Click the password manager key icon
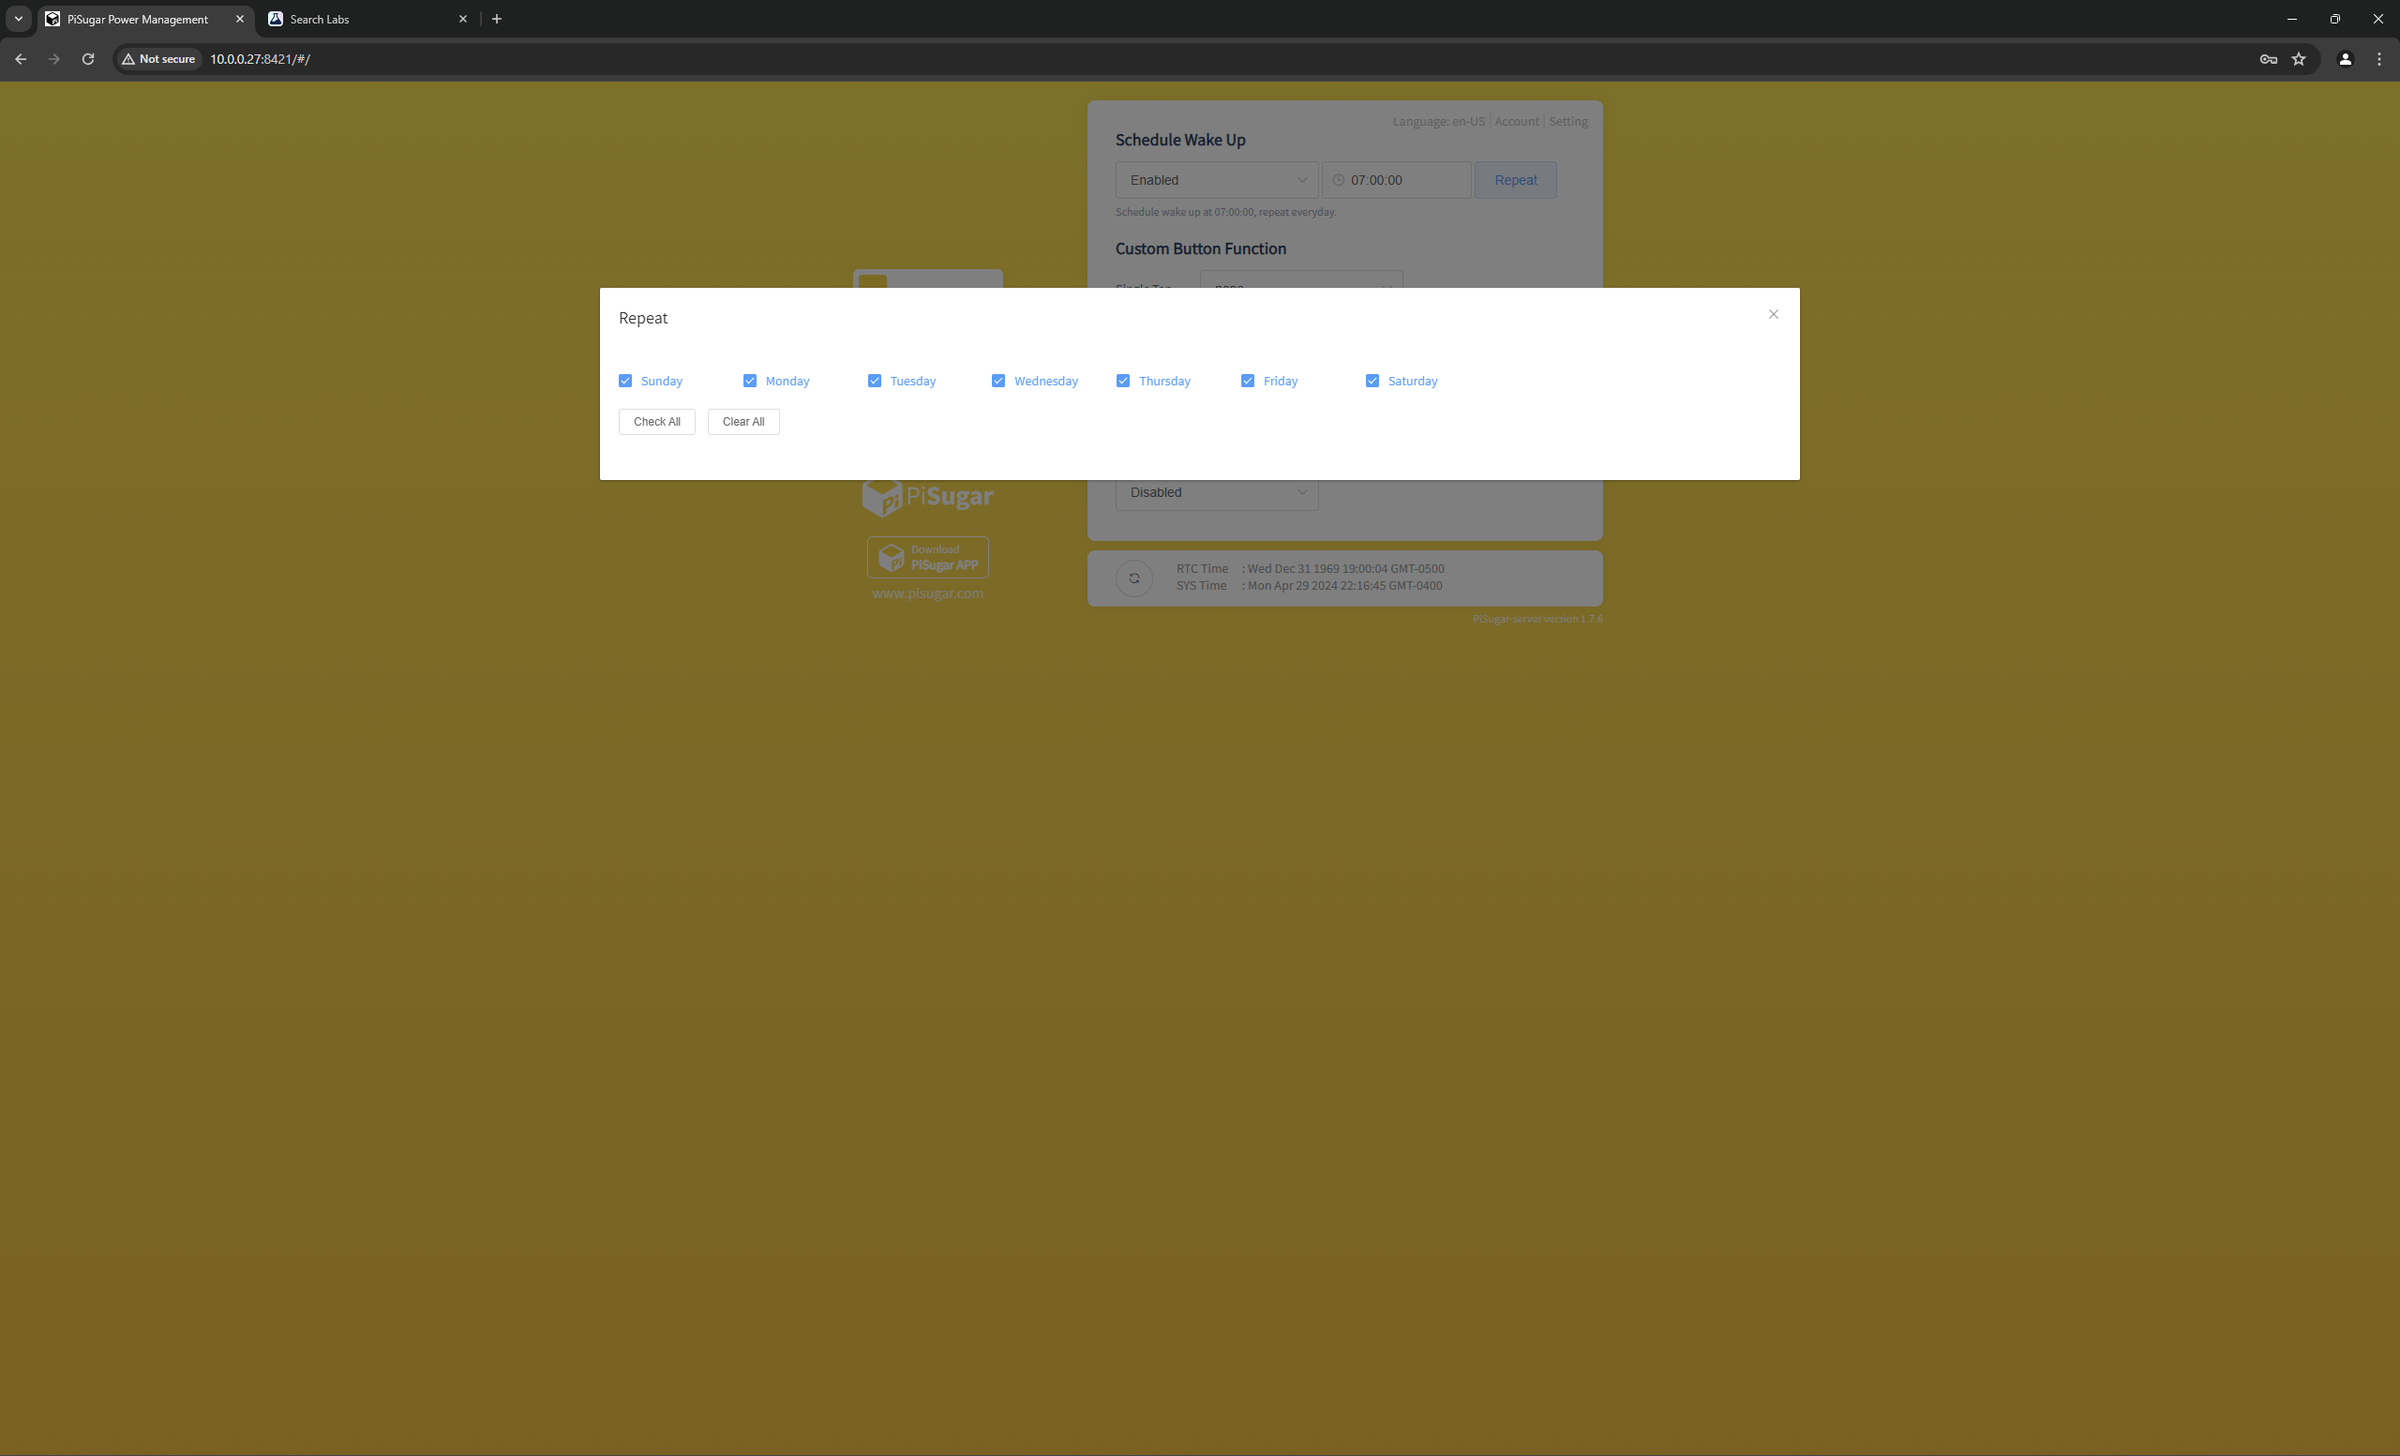 coord(2268,59)
